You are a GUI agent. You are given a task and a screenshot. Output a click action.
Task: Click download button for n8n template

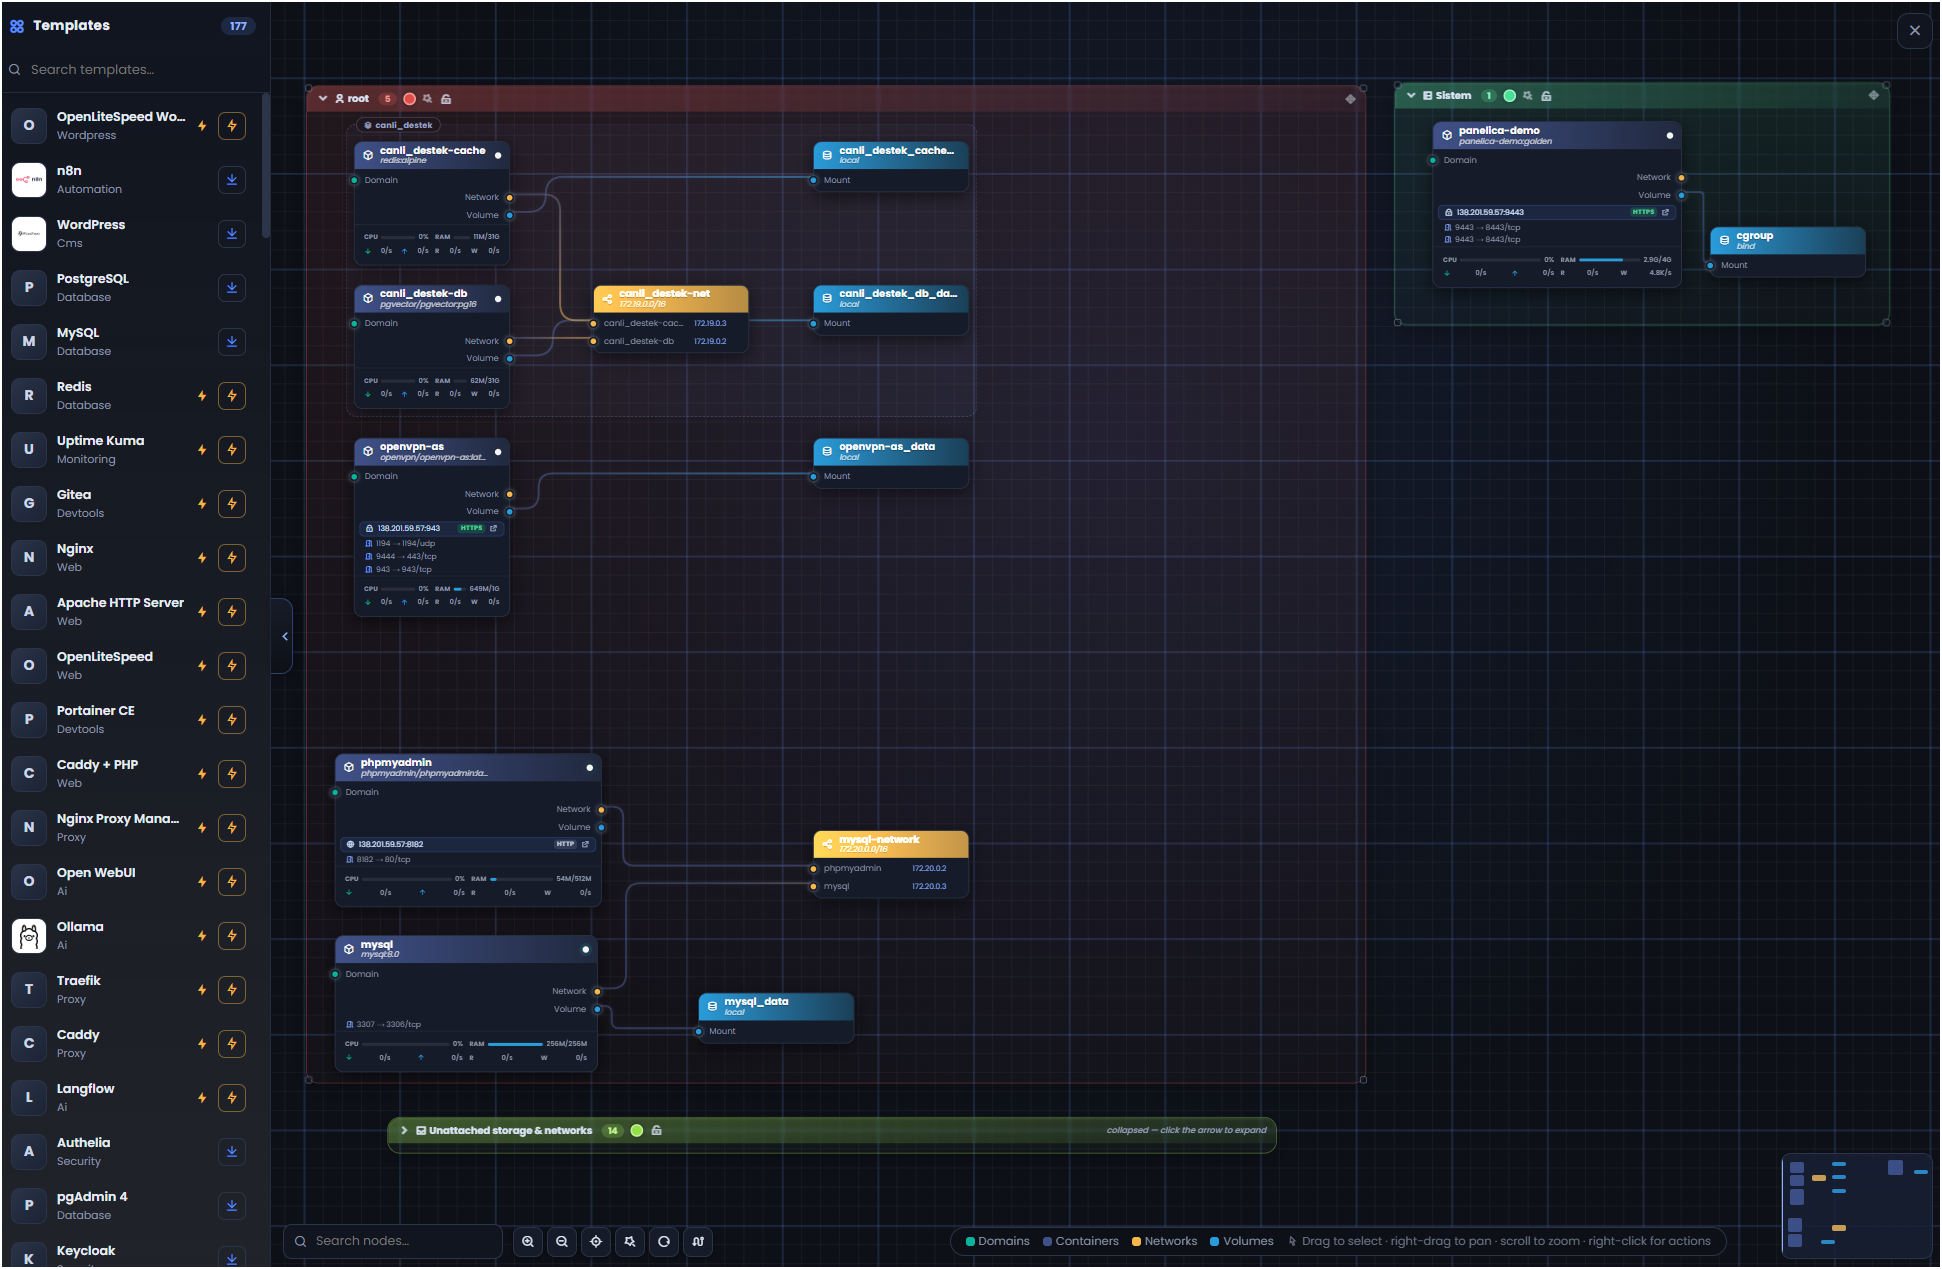232,180
